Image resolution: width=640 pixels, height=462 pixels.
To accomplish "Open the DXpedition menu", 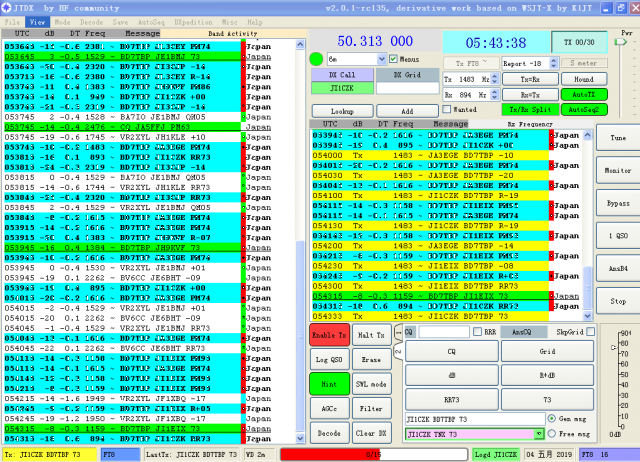I will 193,22.
